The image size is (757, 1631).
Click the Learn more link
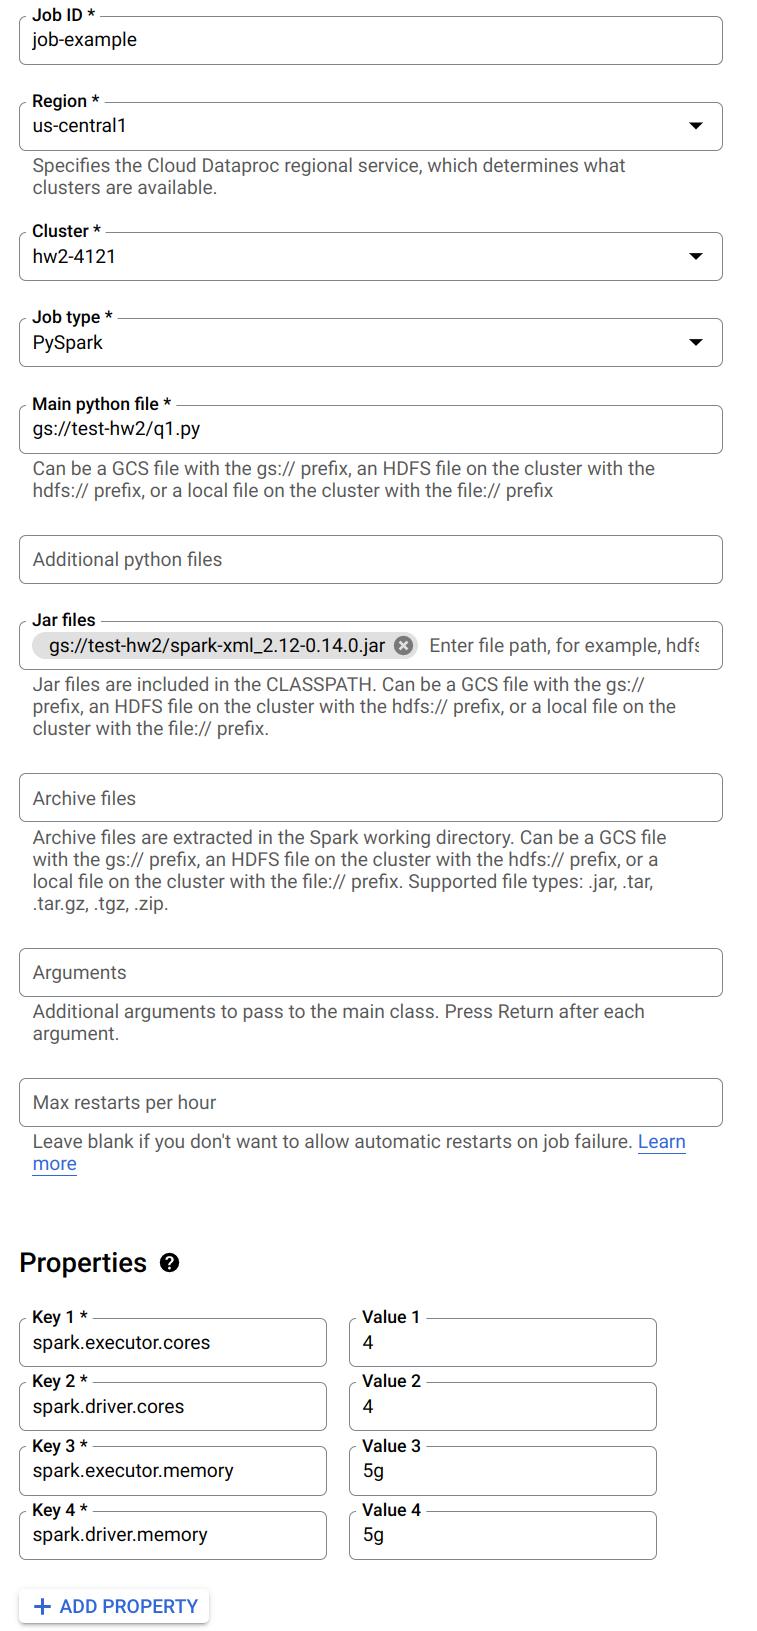[x=662, y=1141]
